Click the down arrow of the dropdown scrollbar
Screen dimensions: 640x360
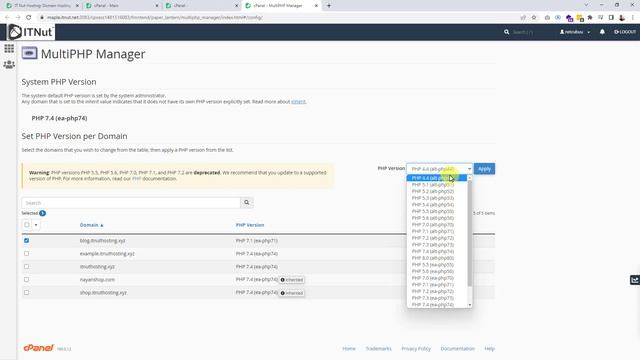tap(470, 305)
